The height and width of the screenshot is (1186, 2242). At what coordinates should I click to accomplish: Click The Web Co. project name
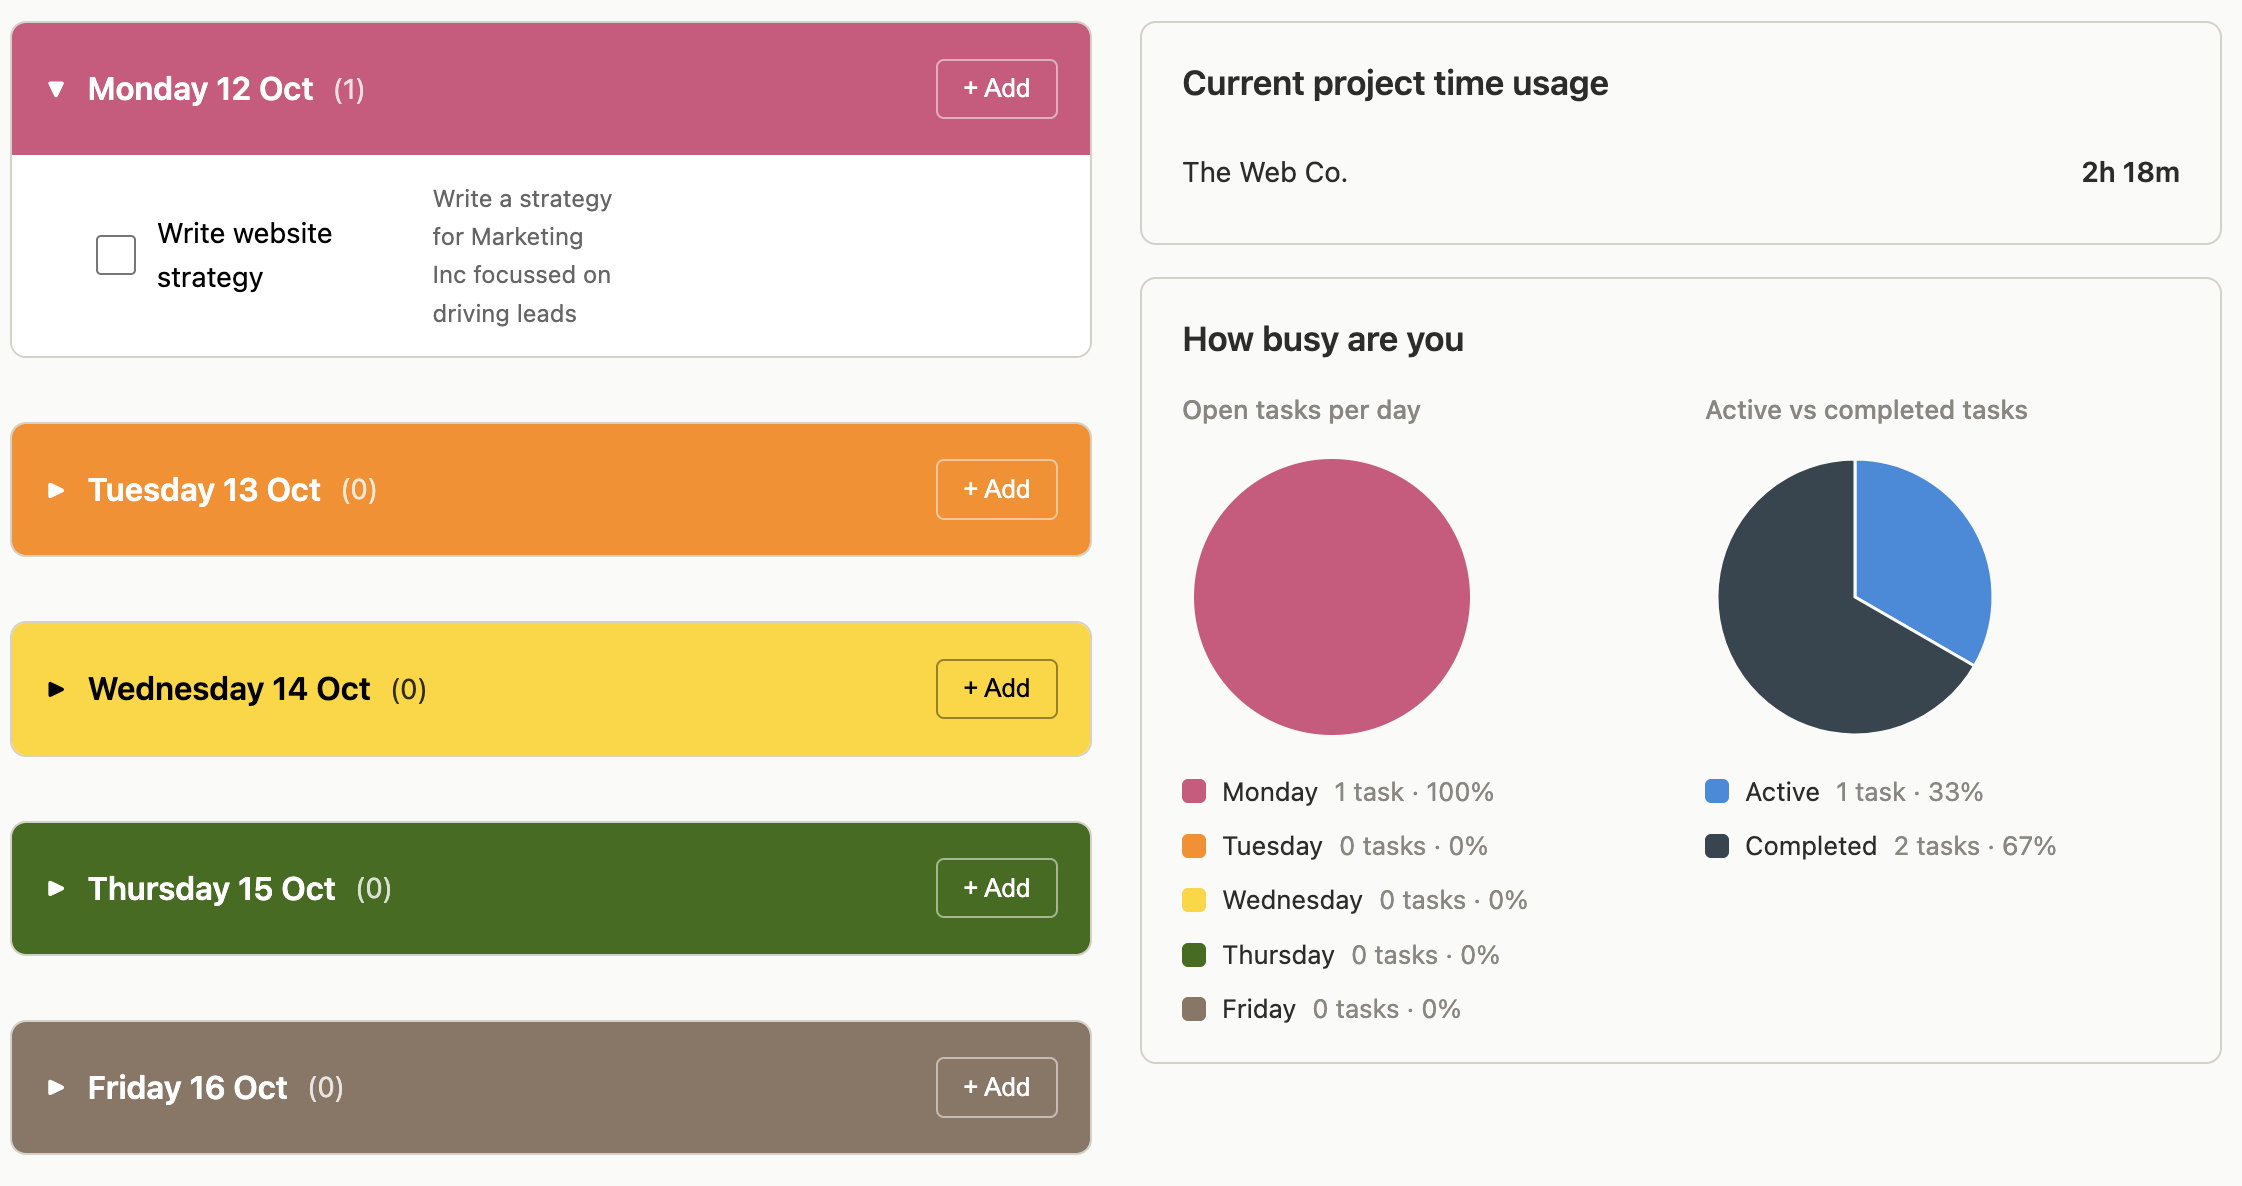[x=1265, y=172]
